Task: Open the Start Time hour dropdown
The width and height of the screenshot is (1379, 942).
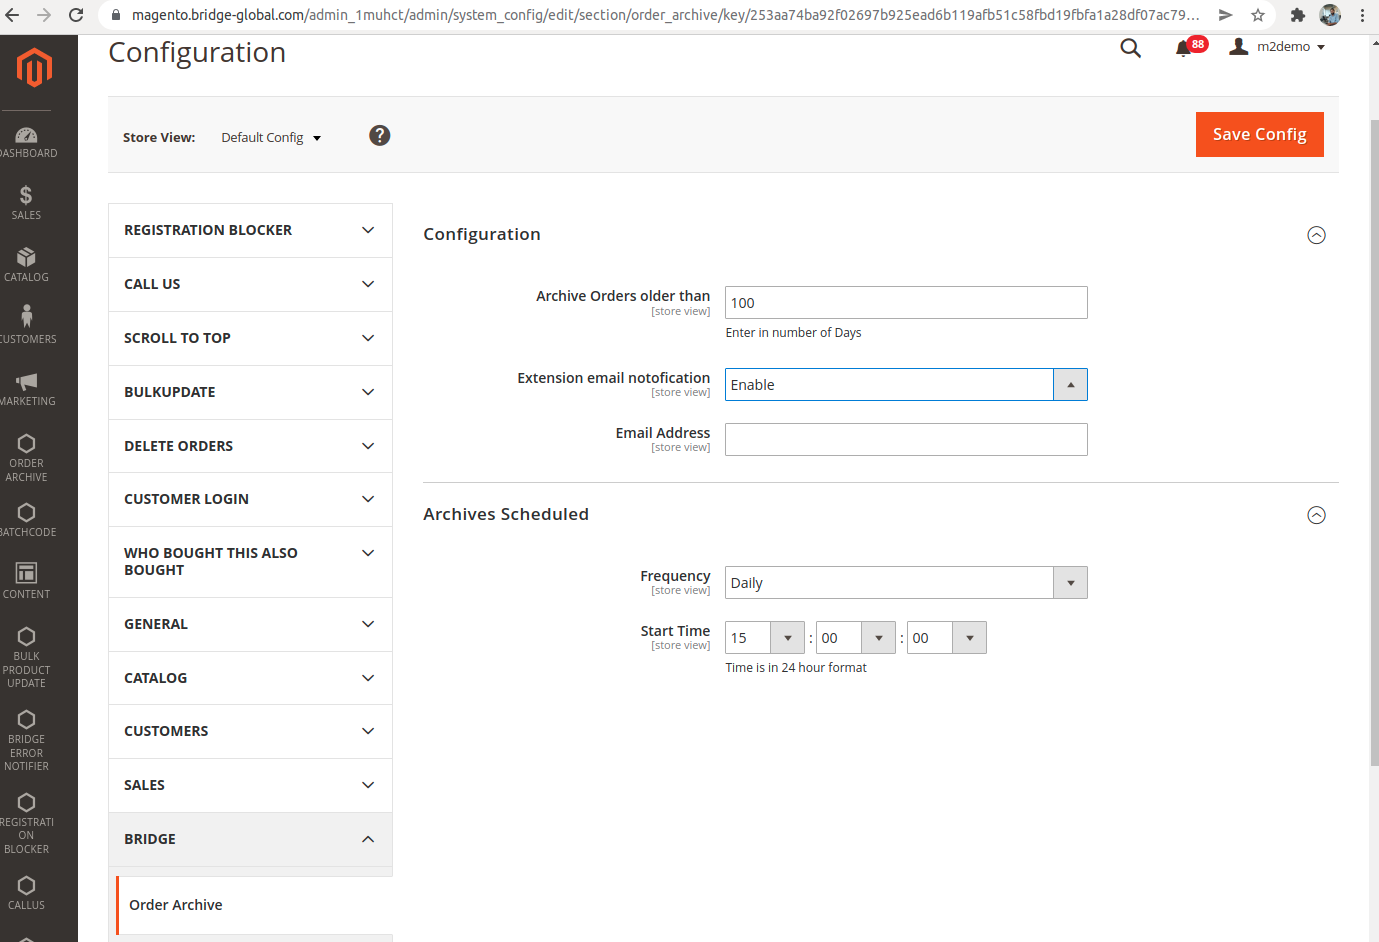Action: click(x=764, y=638)
